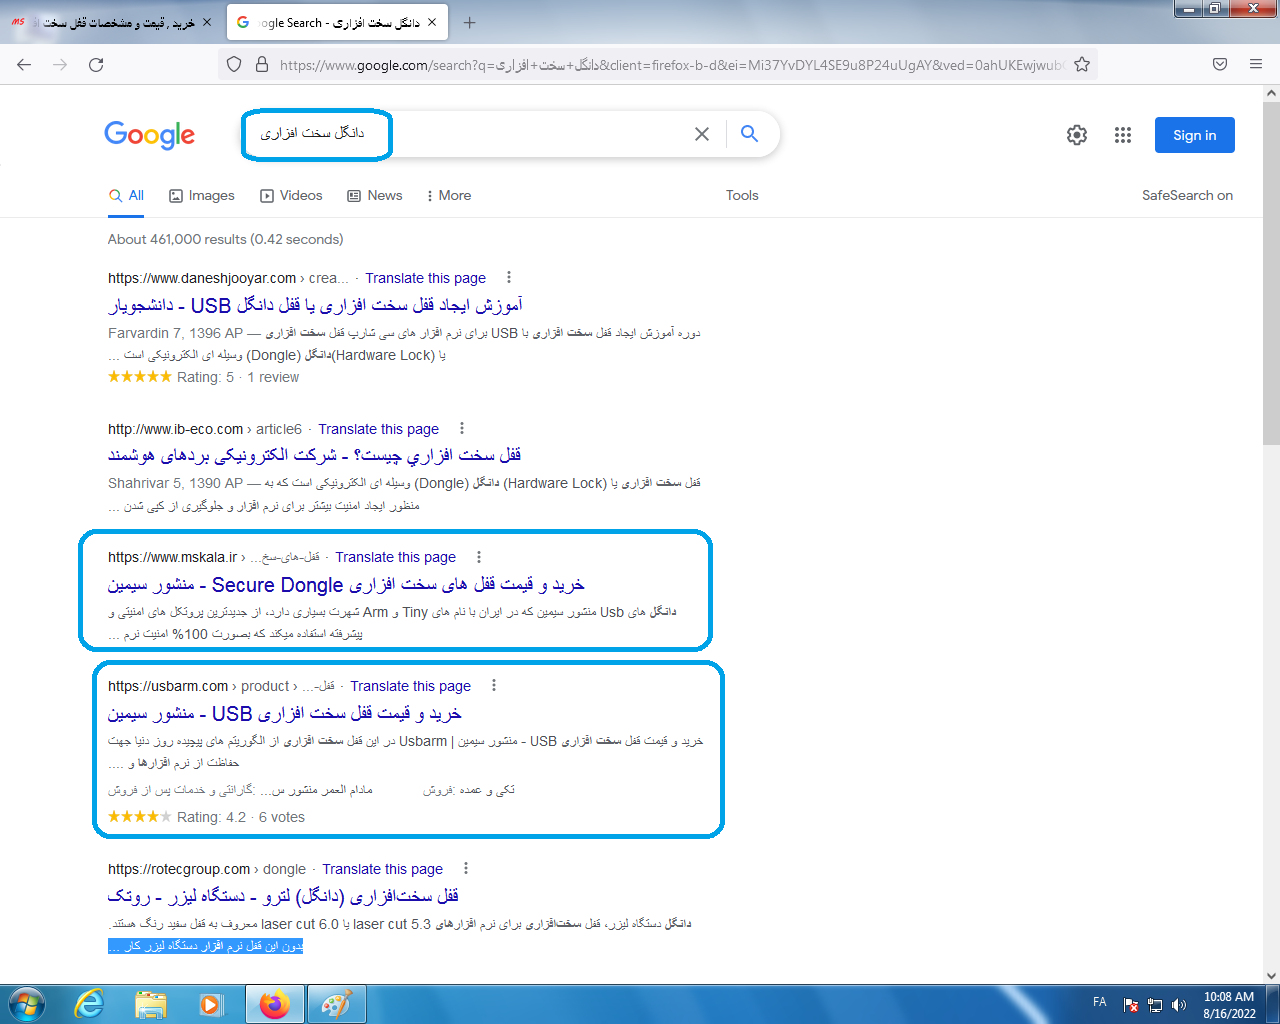Open the tracking protection shield icon
The image size is (1280, 1024).
pos(234,64)
